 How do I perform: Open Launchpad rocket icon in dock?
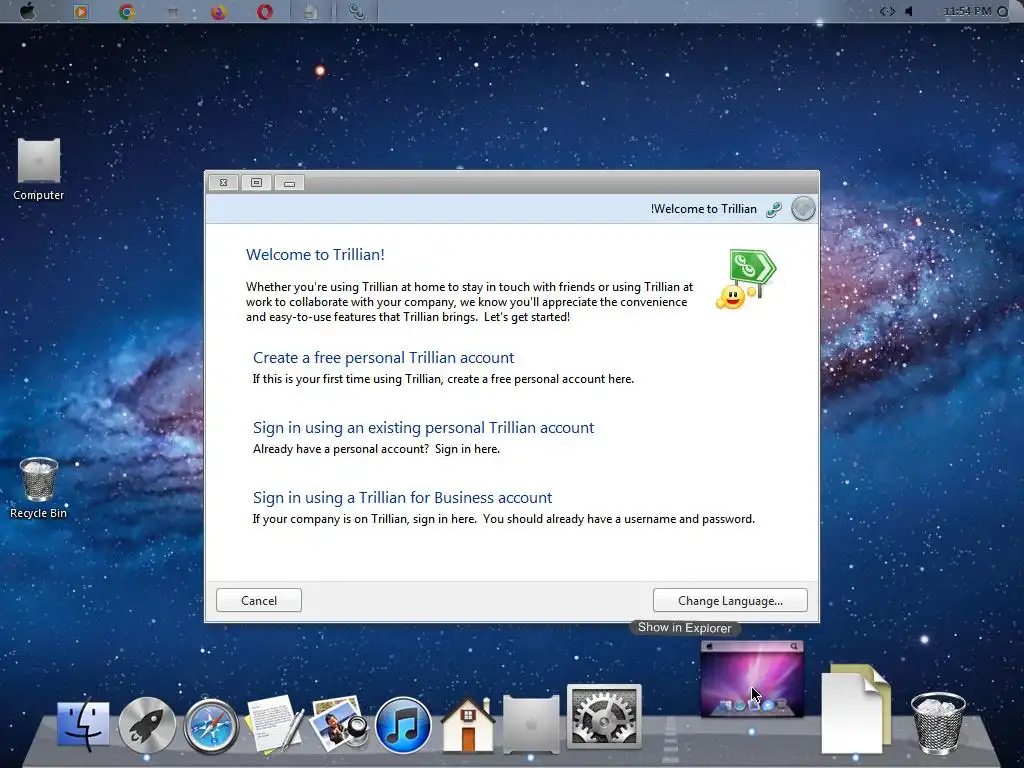coord(147,726)
